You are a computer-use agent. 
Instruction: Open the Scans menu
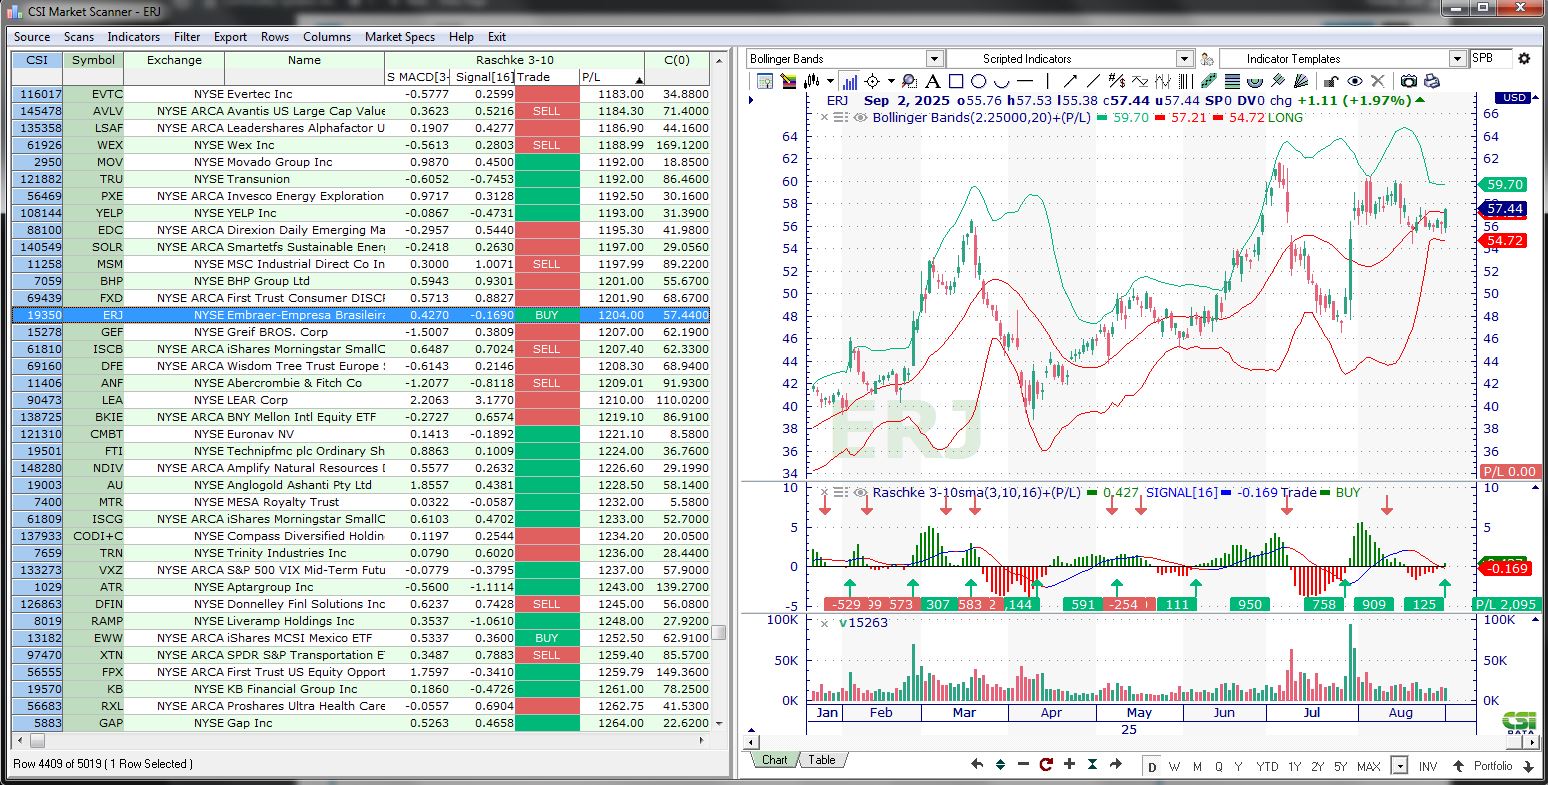pyautogui.click(x=79, y=37)
